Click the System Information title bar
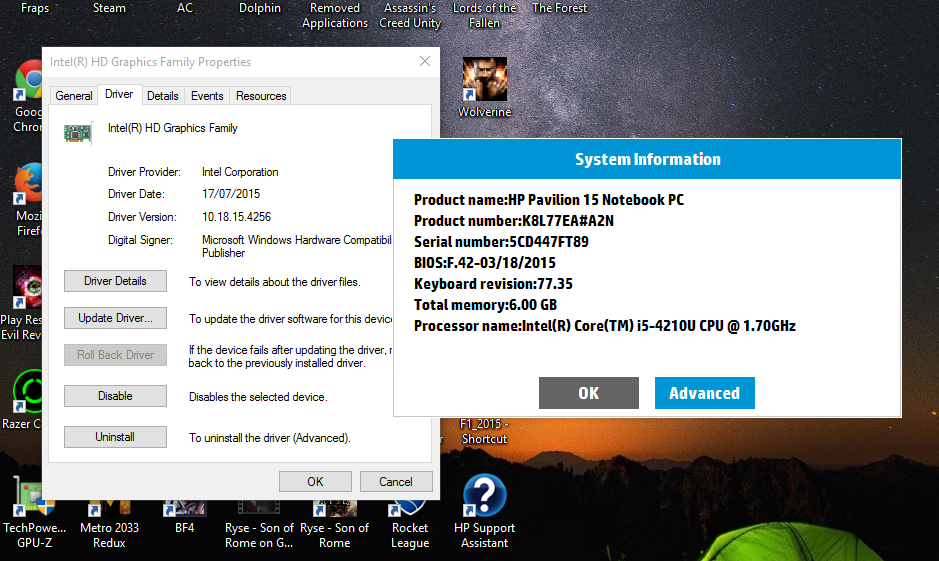939x561 pixels. 647,159
